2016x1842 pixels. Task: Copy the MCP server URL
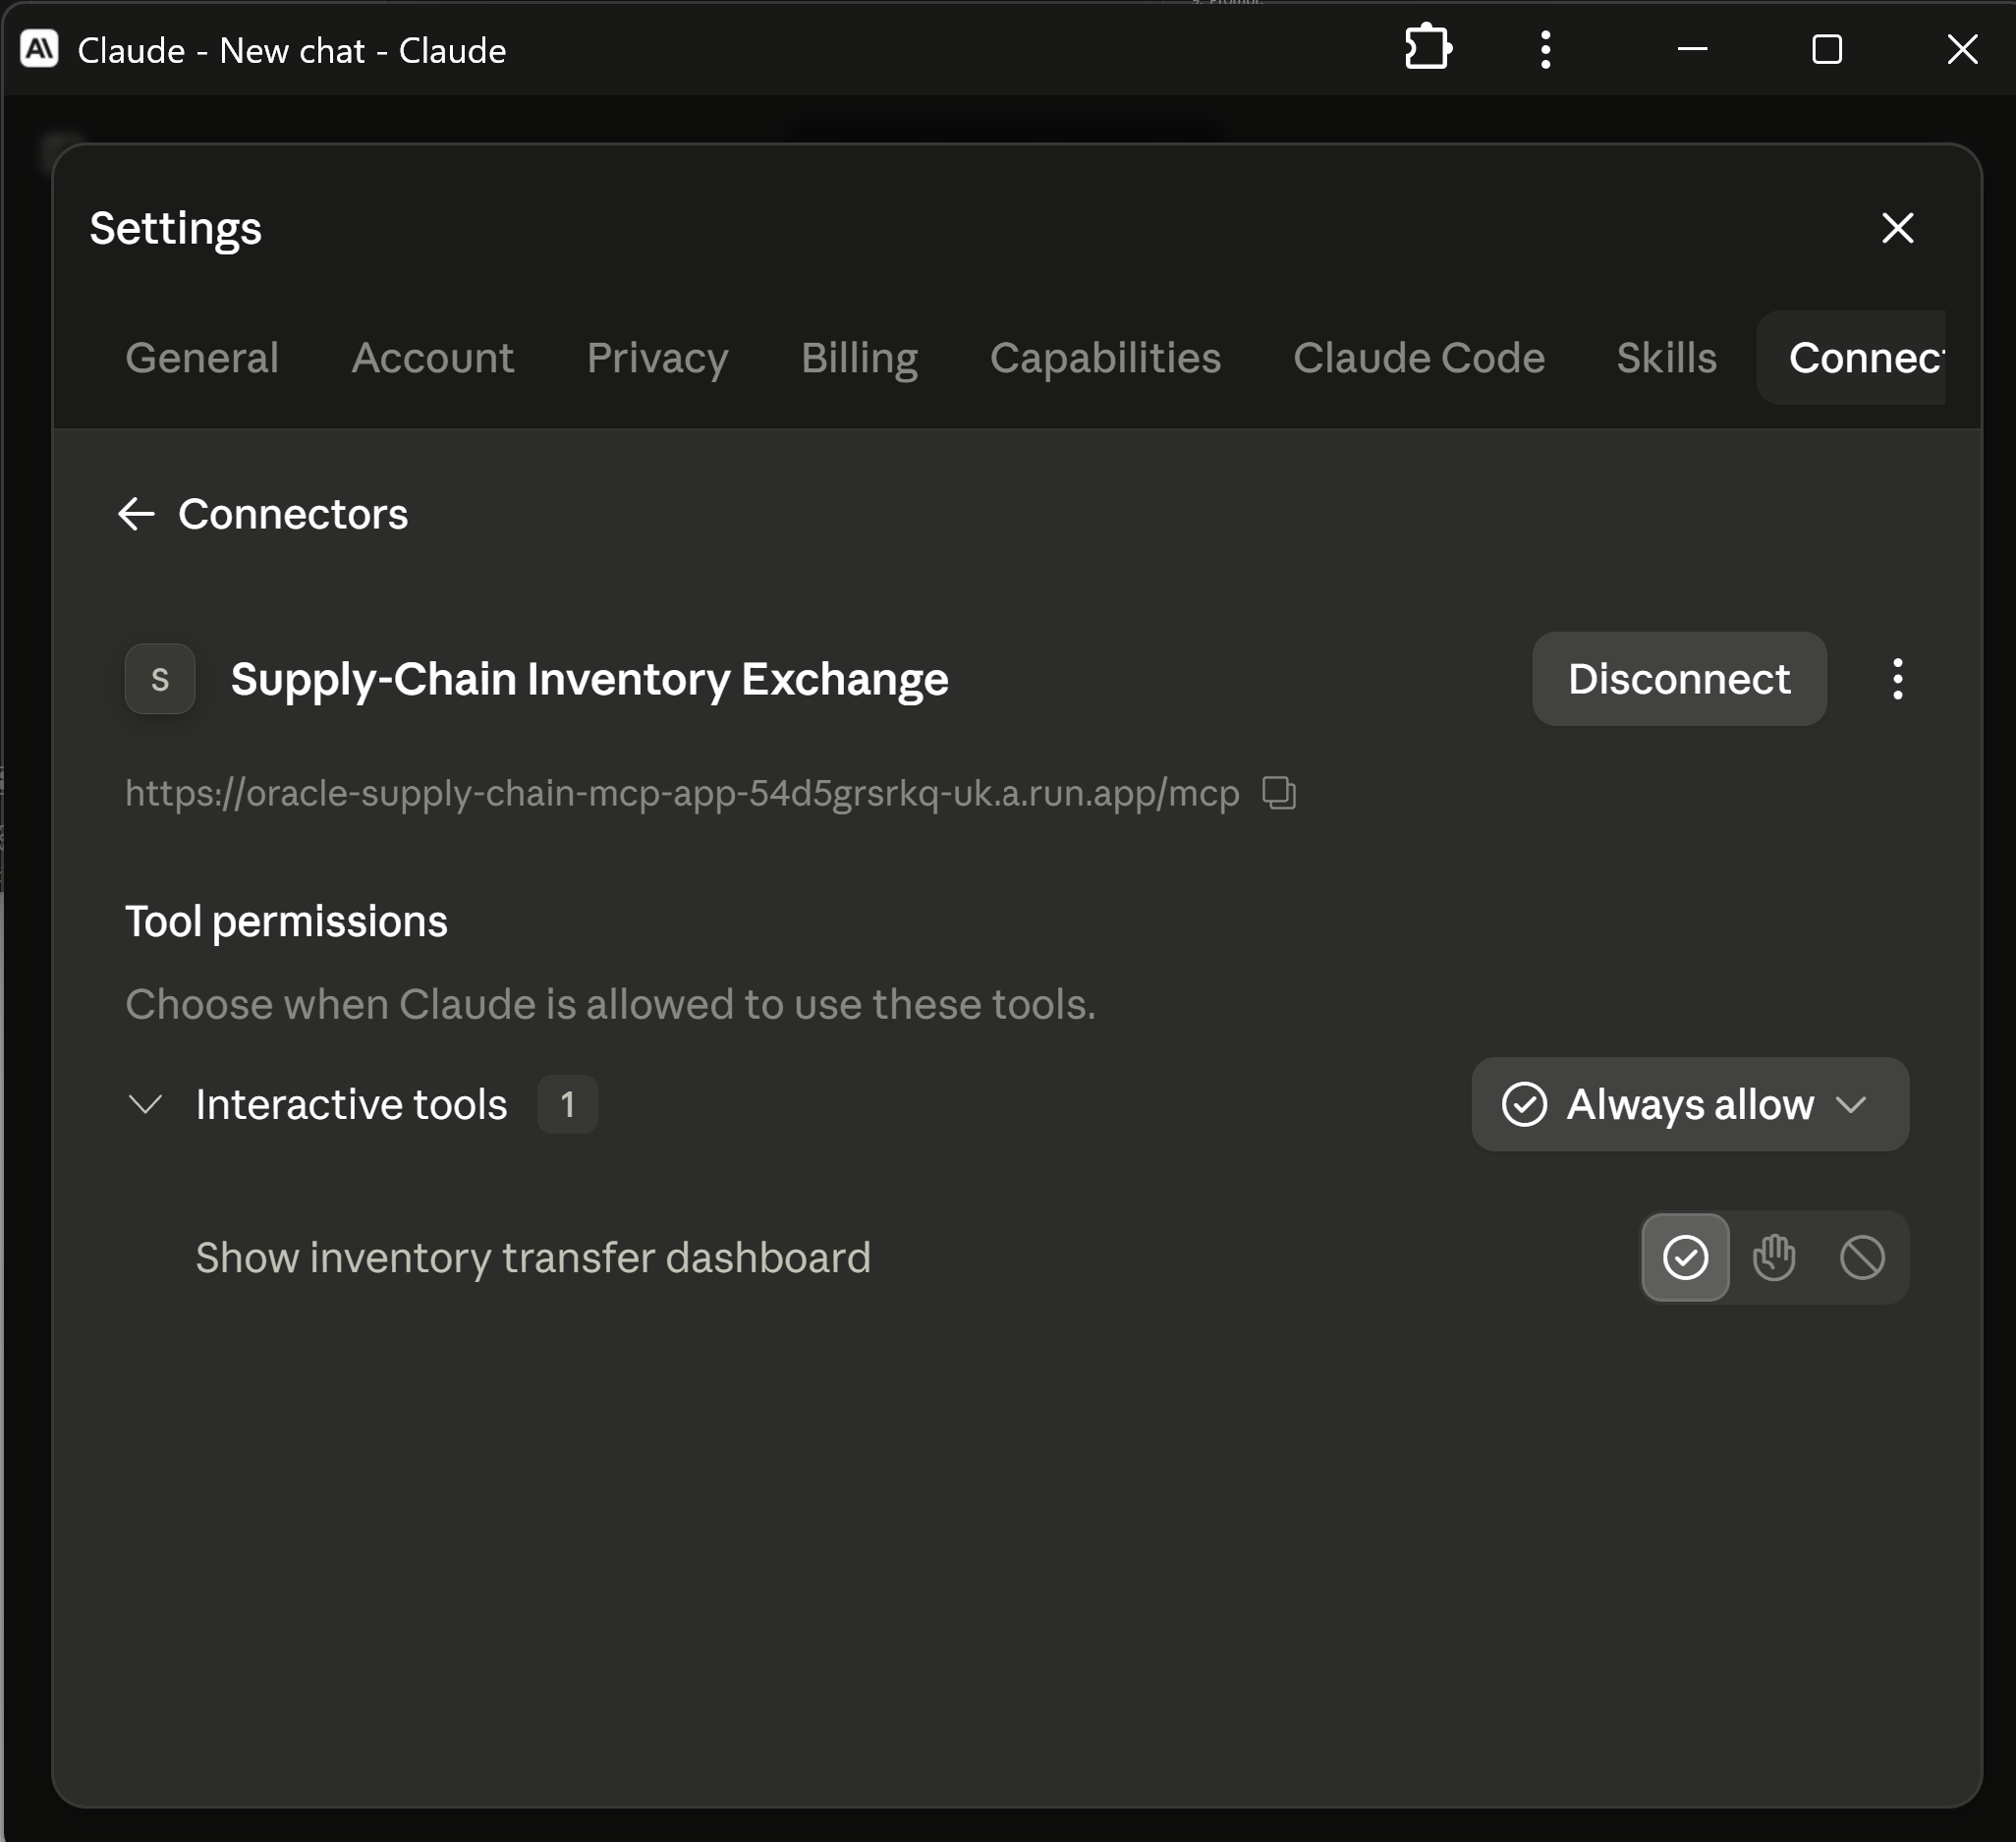point(1278,793)
